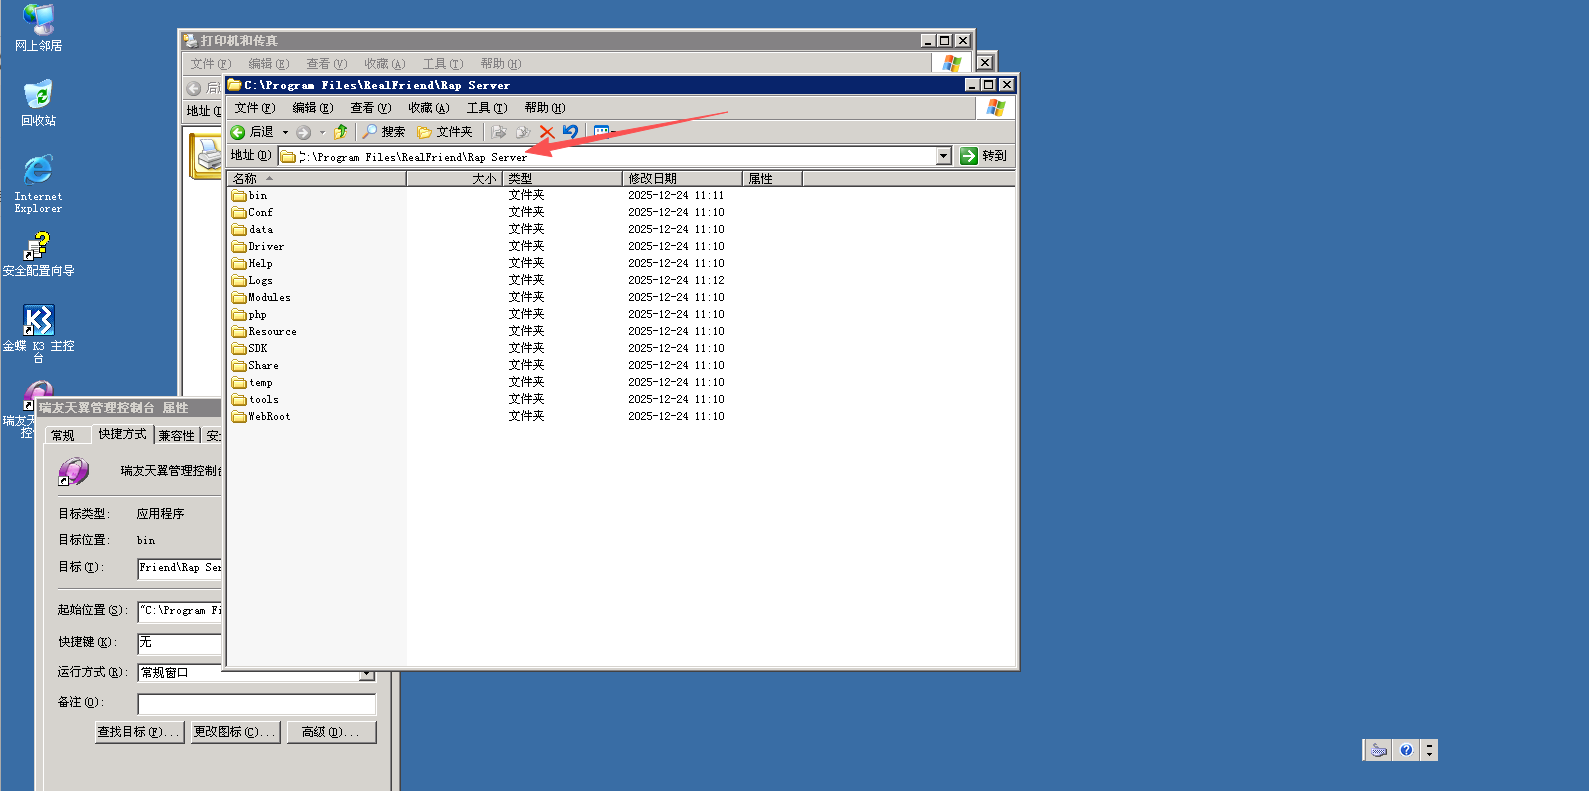Open Network Neighborhood (网上邻居) desktop icon
Viewport: 1589px width, 791px height.
pos(38,27)
